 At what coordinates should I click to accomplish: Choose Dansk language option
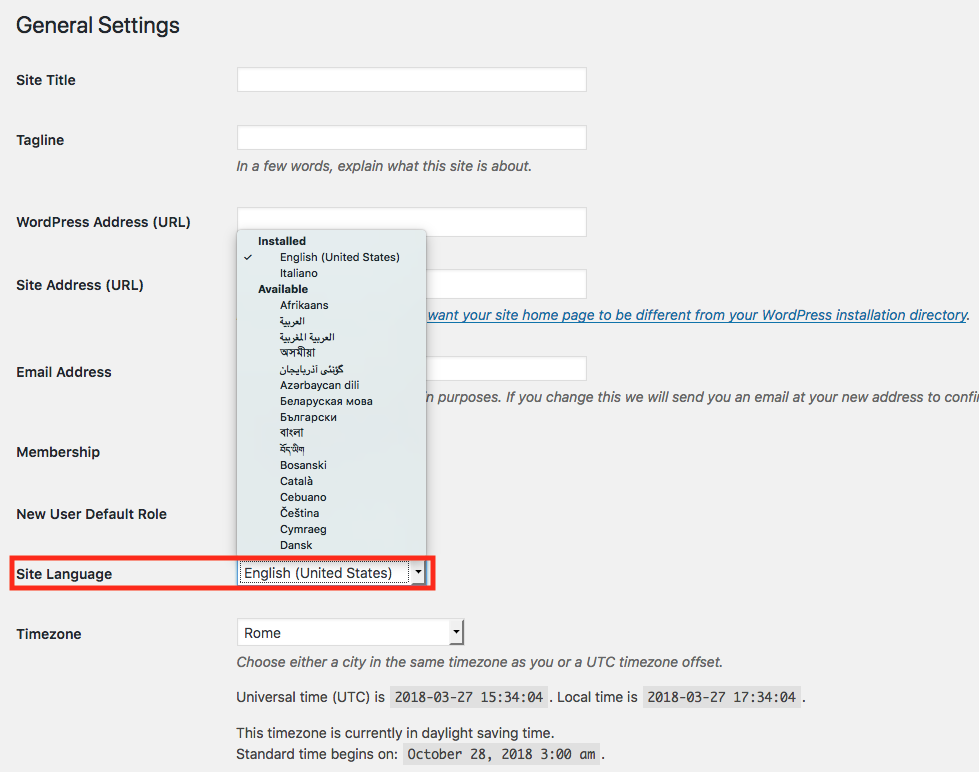[x=296, y=545]
